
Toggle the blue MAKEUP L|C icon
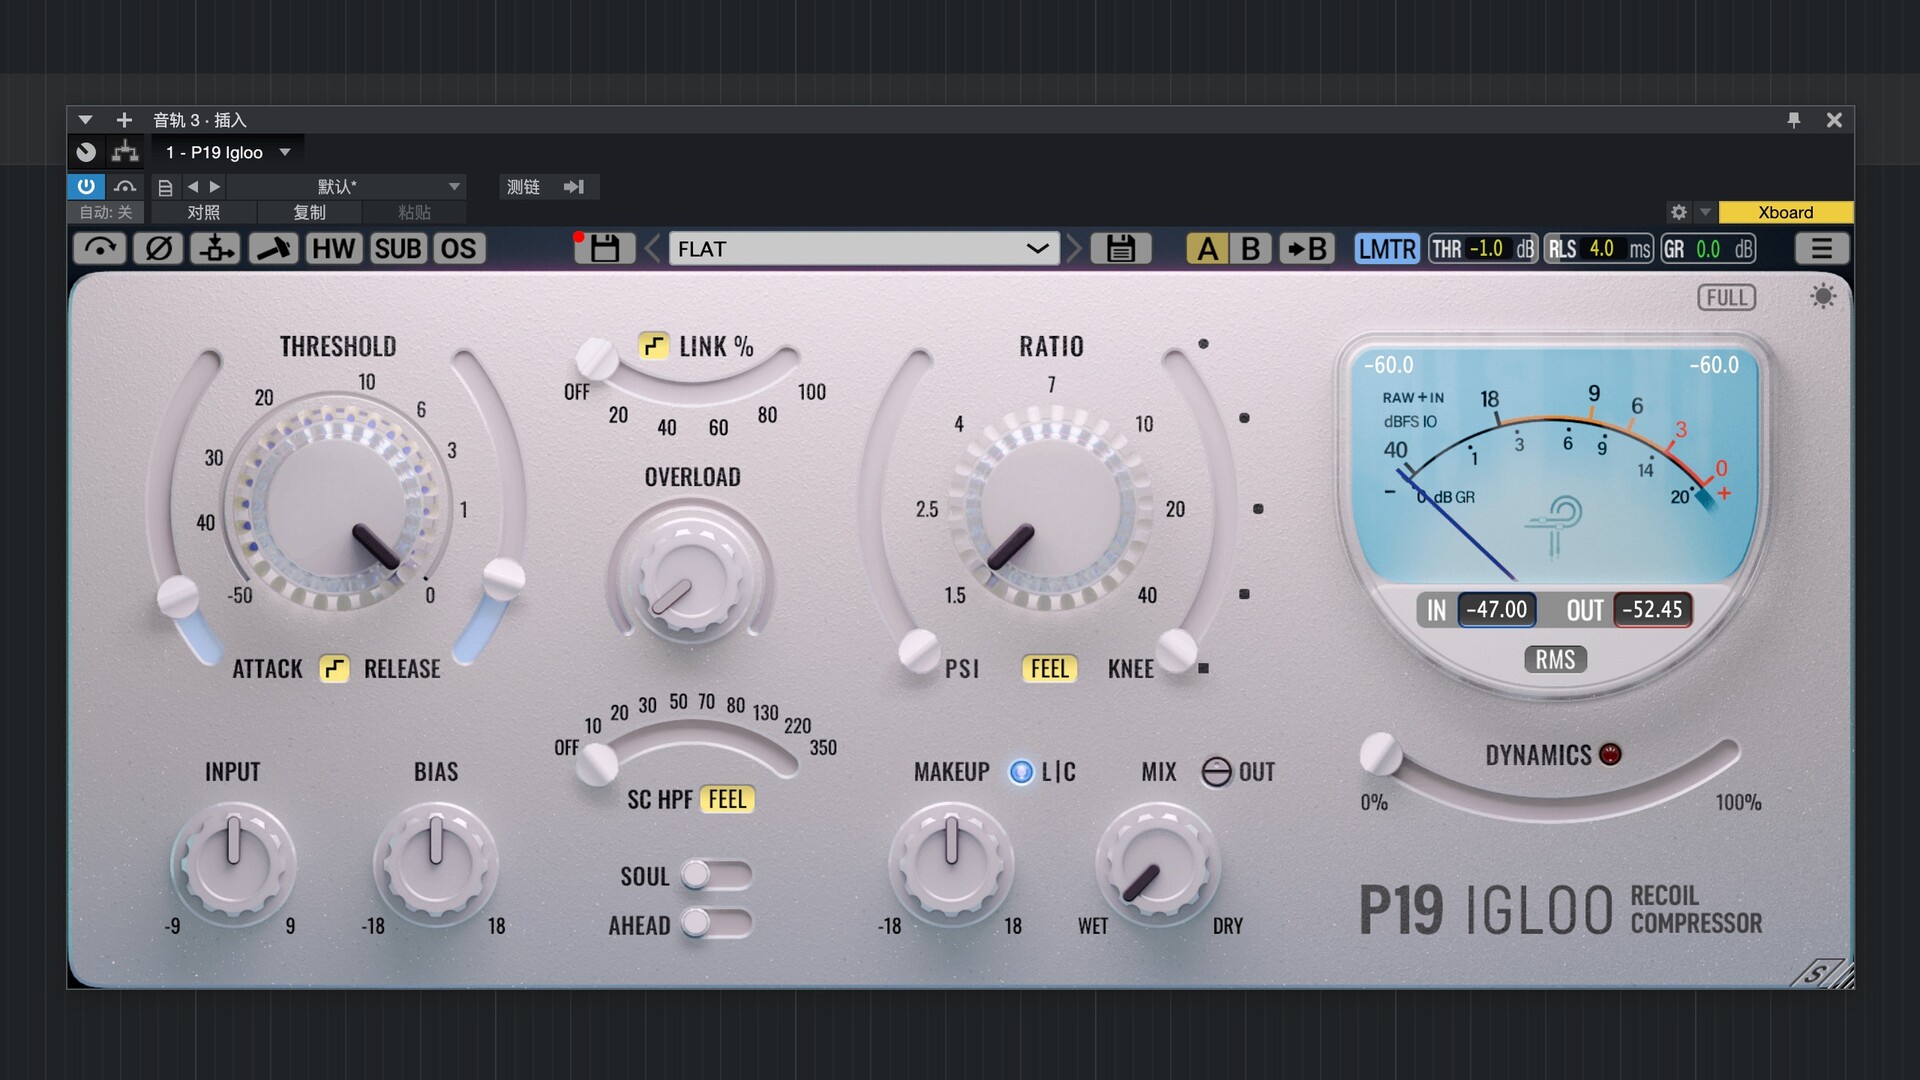coord(1021,772)
